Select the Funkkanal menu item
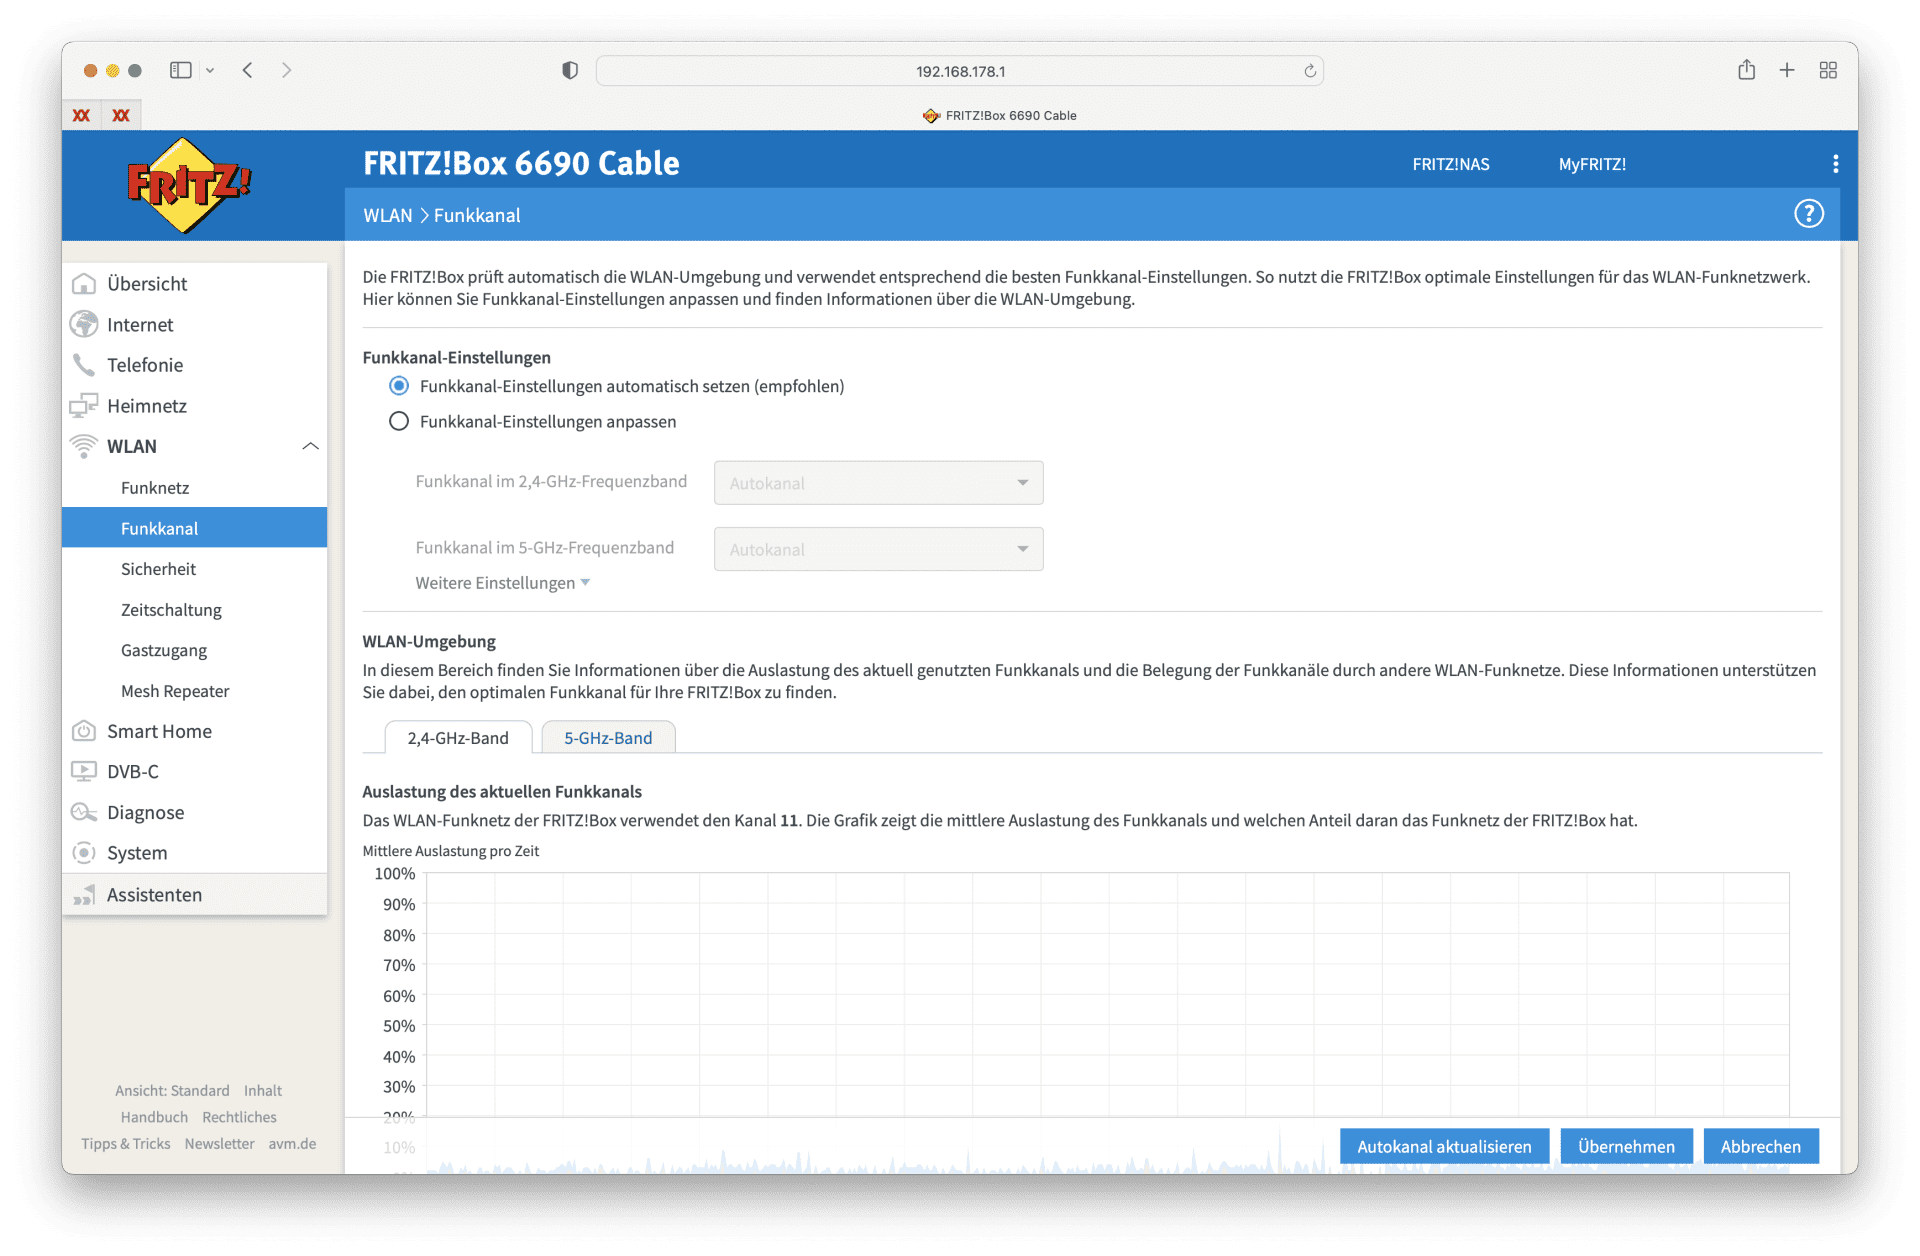Screen dimensions: 1920x1256 pos(194,528)
